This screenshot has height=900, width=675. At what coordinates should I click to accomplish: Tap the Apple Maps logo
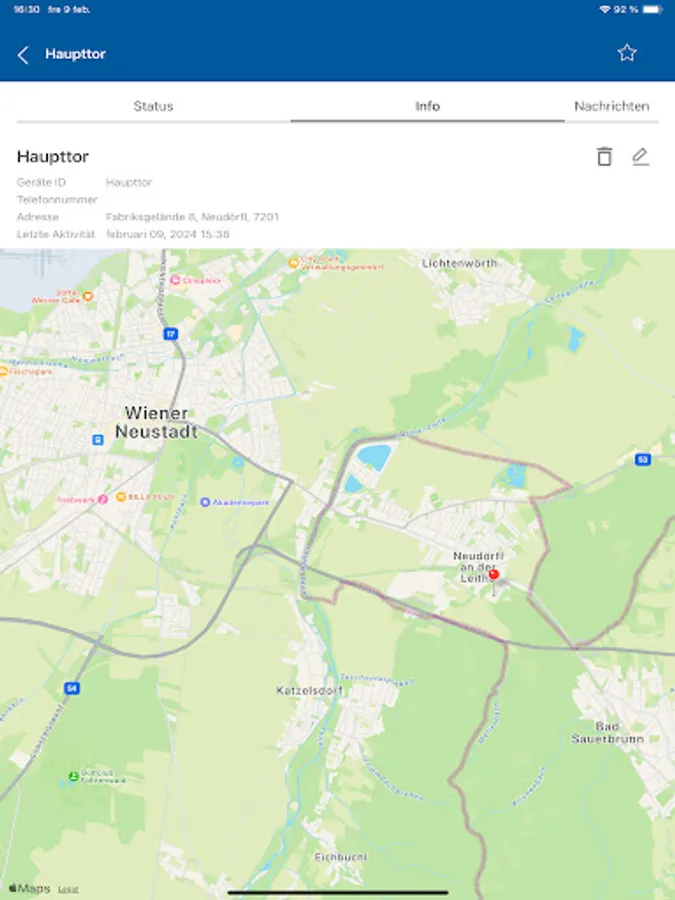coord(29,889)
